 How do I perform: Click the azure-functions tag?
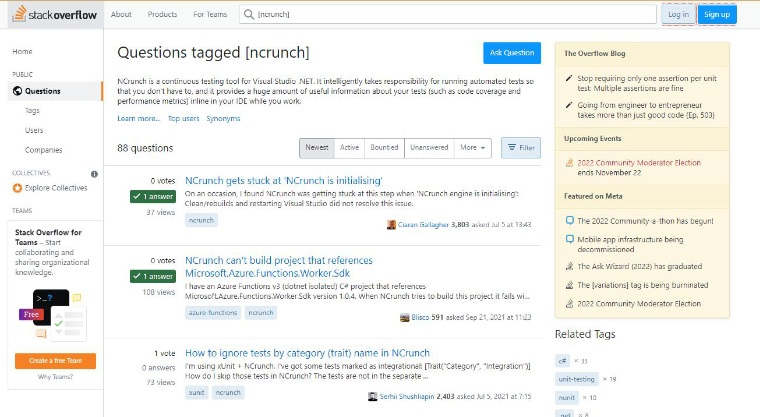[x=213, y=313]
